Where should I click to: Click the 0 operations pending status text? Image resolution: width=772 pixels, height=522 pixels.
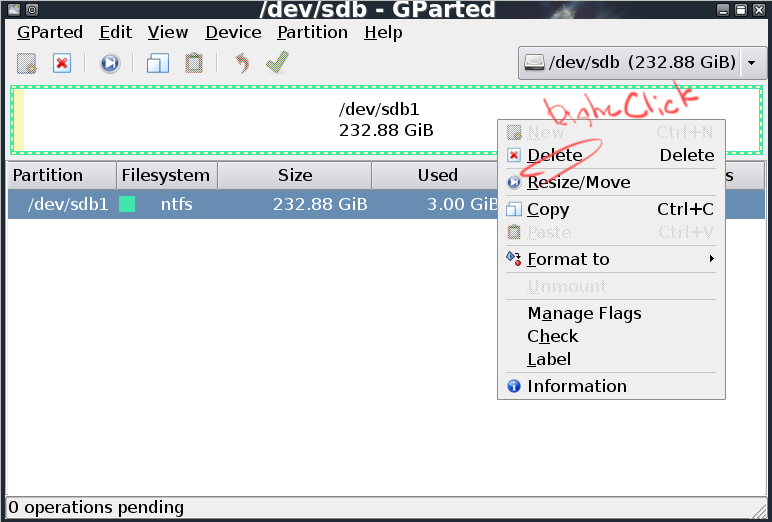96,507
